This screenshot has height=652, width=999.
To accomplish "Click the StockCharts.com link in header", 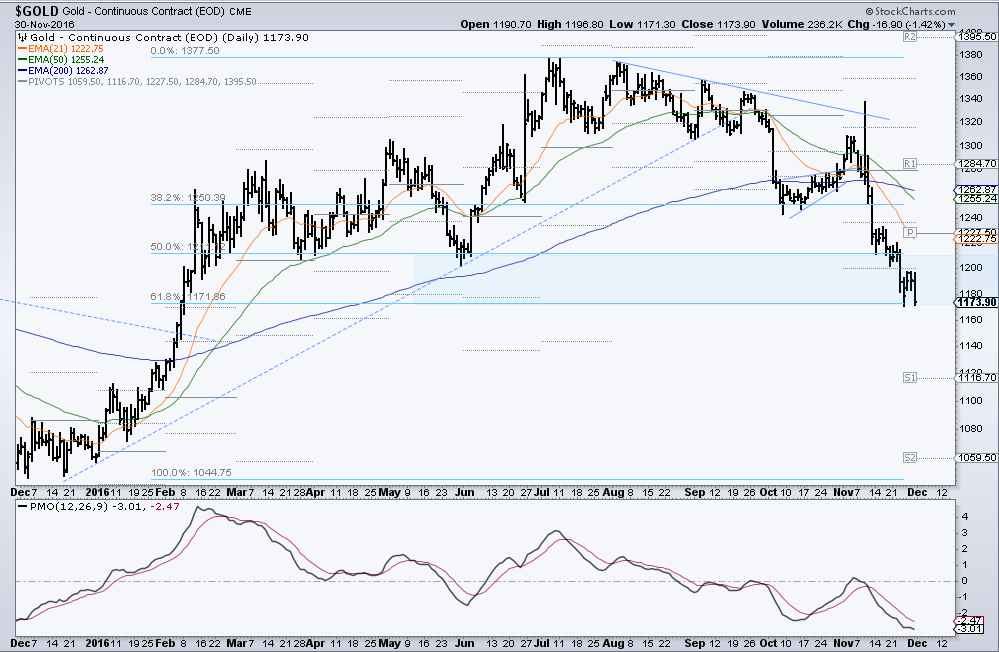I will (910, 11).
